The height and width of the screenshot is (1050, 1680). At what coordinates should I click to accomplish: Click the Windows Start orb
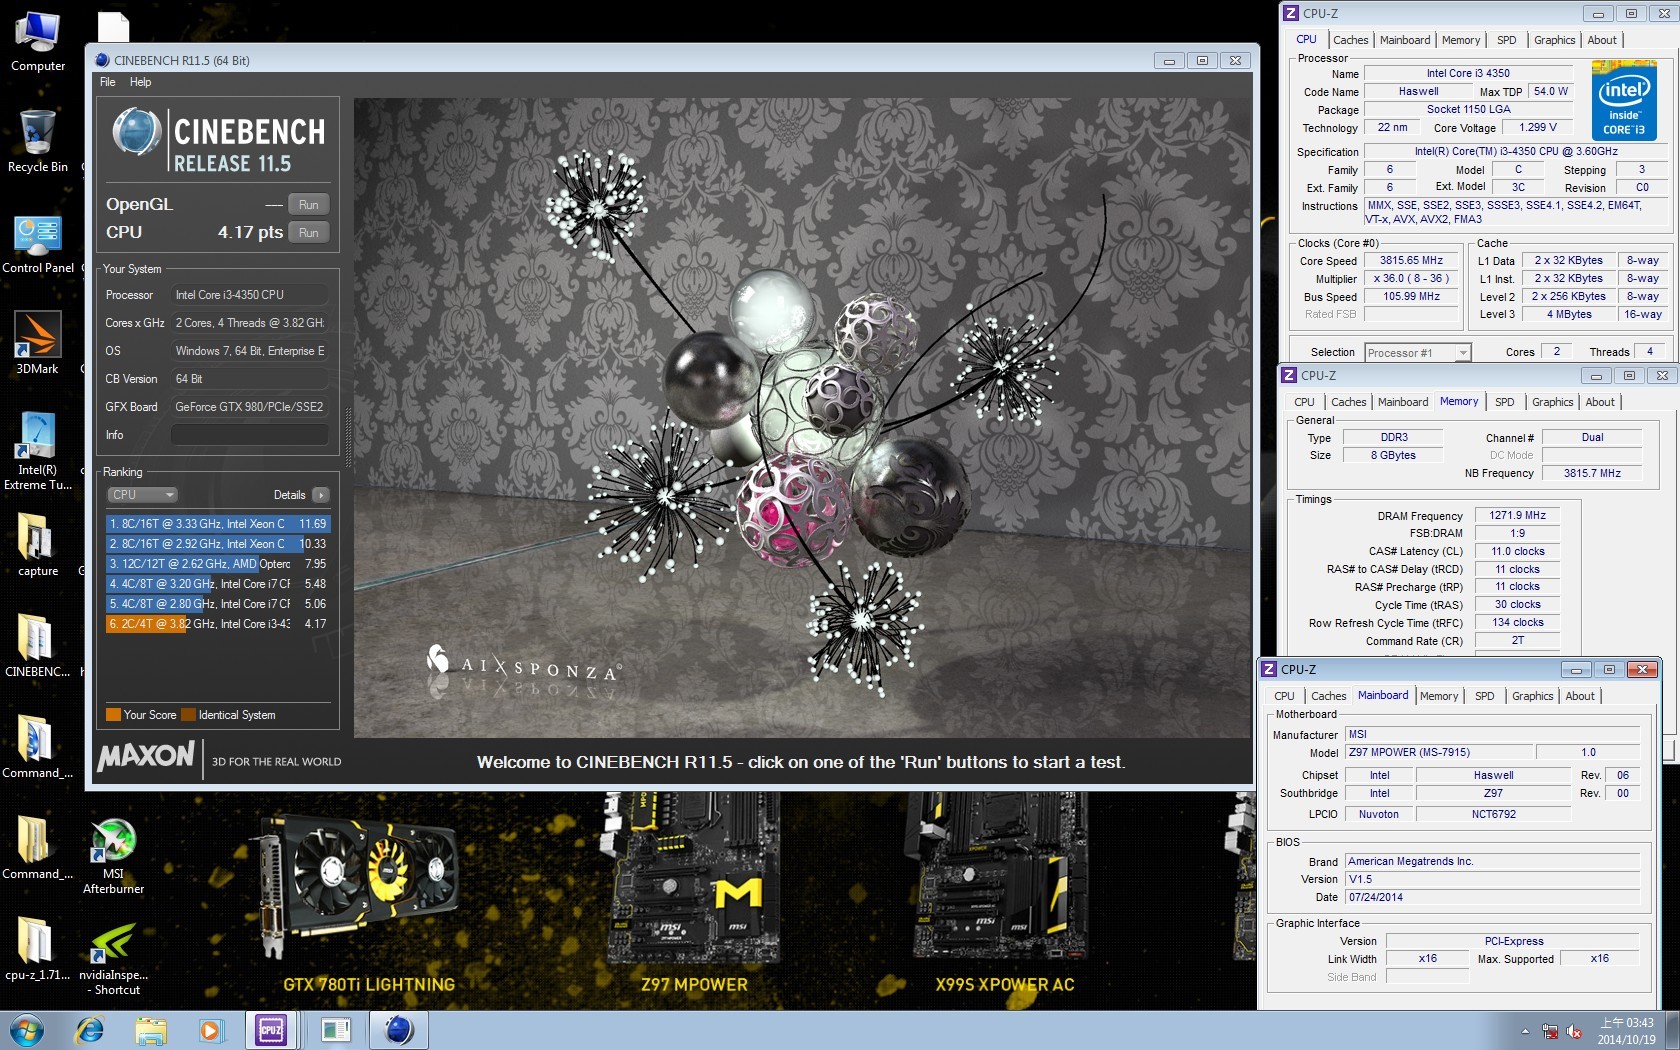point(27,1030)
